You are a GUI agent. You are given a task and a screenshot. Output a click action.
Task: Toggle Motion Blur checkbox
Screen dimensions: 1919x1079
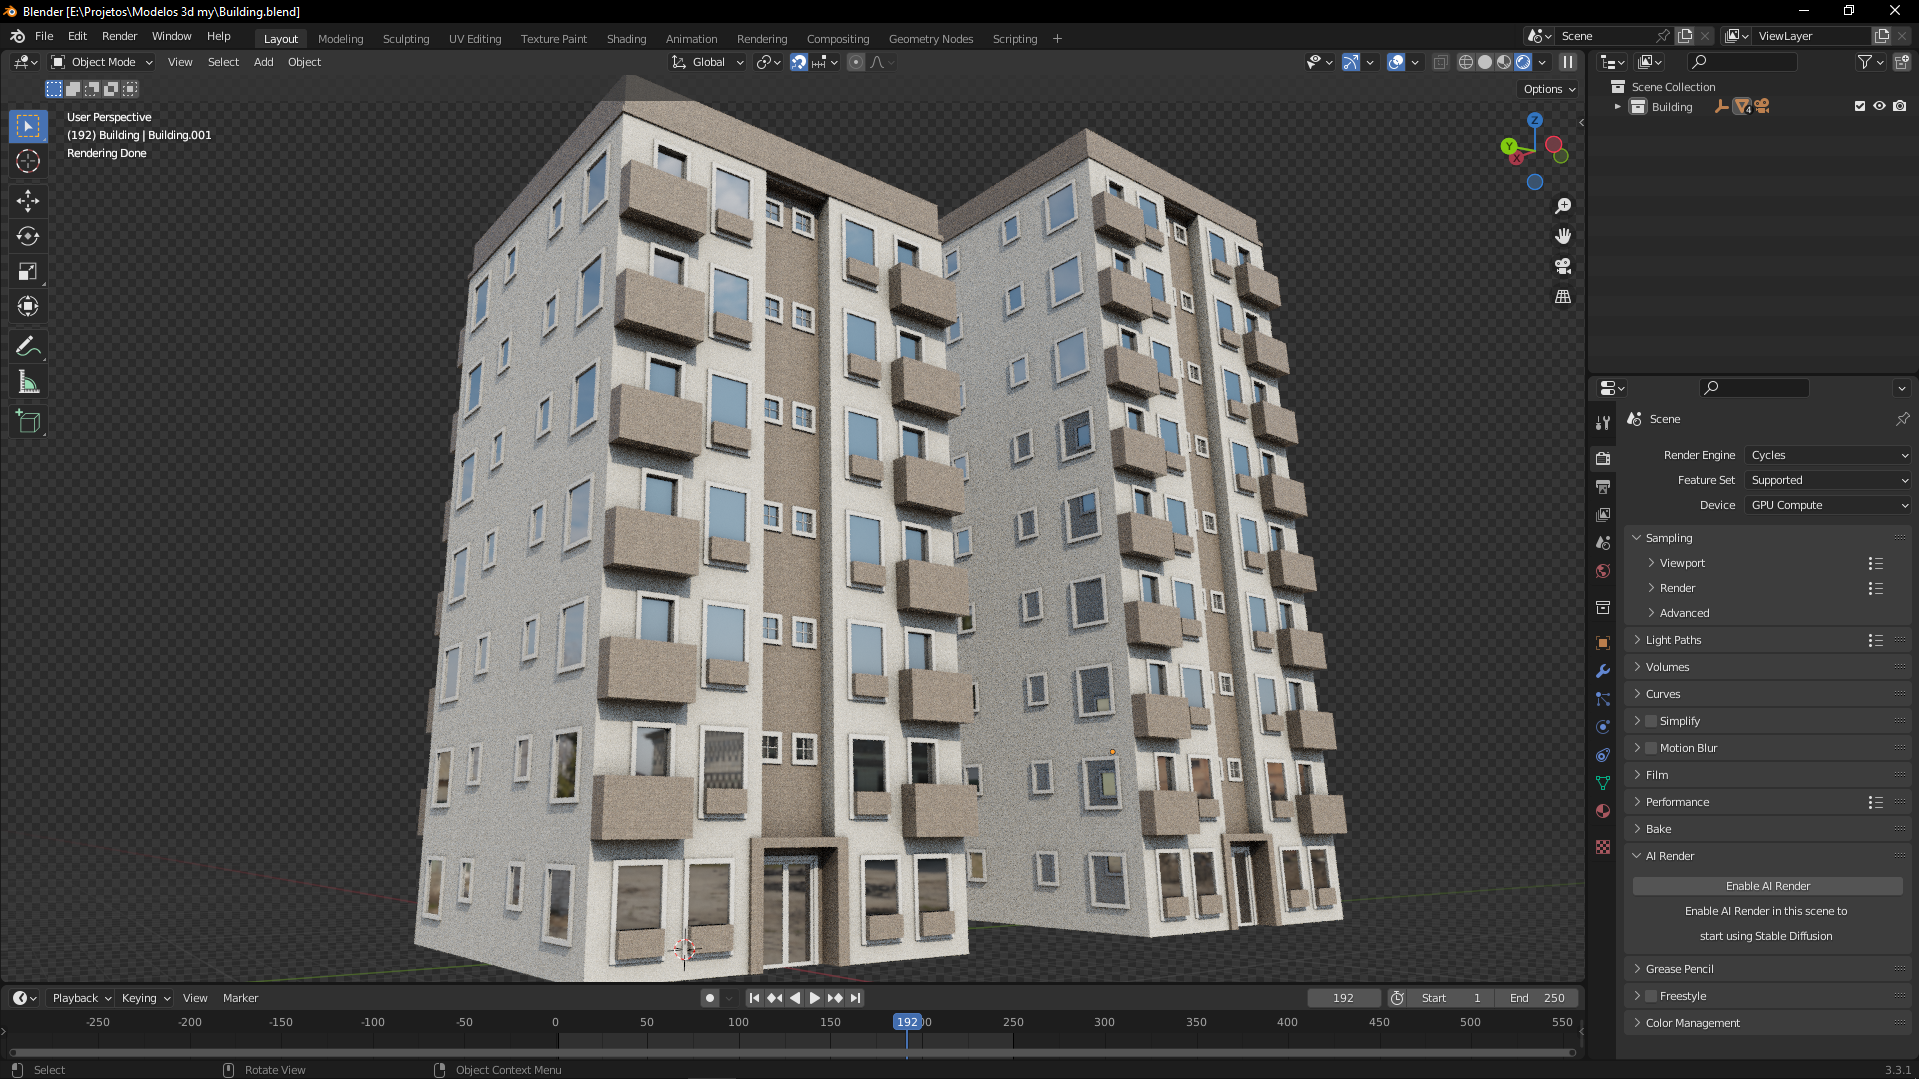1651,748
